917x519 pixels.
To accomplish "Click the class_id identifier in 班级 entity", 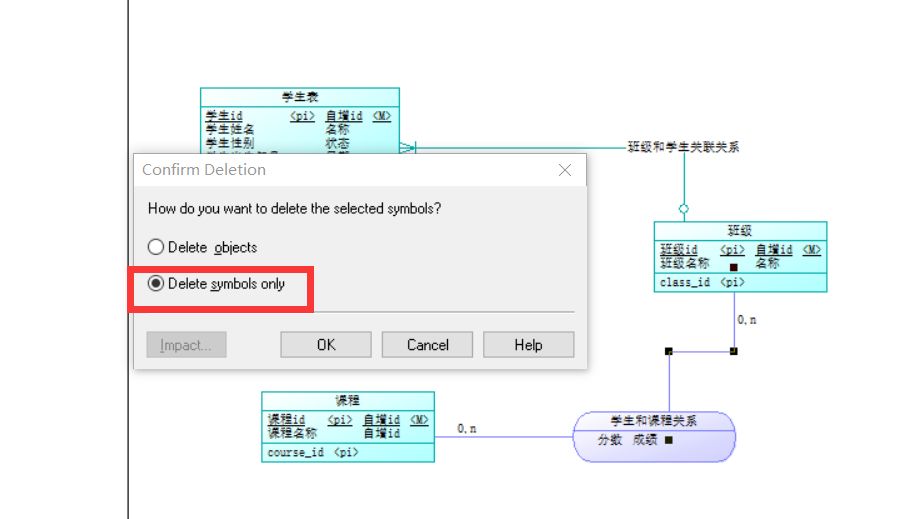I will pos(685,283).
